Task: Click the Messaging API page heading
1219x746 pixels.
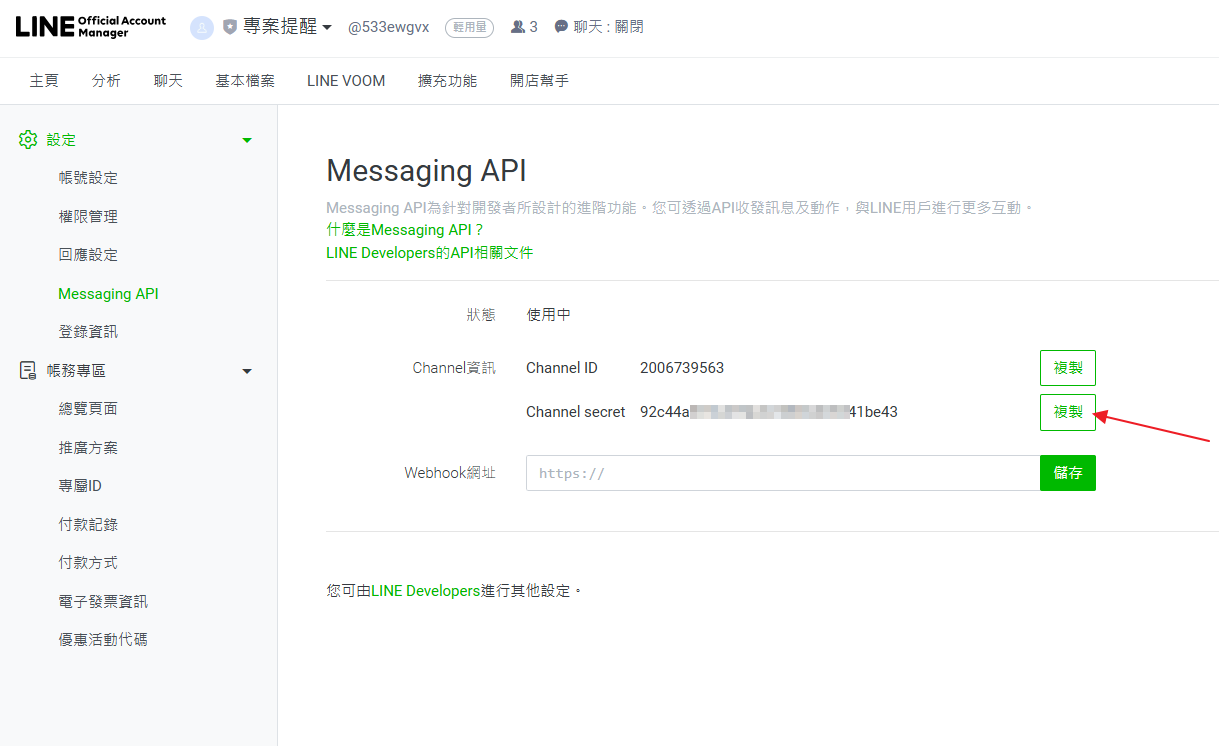Action: 426,171
